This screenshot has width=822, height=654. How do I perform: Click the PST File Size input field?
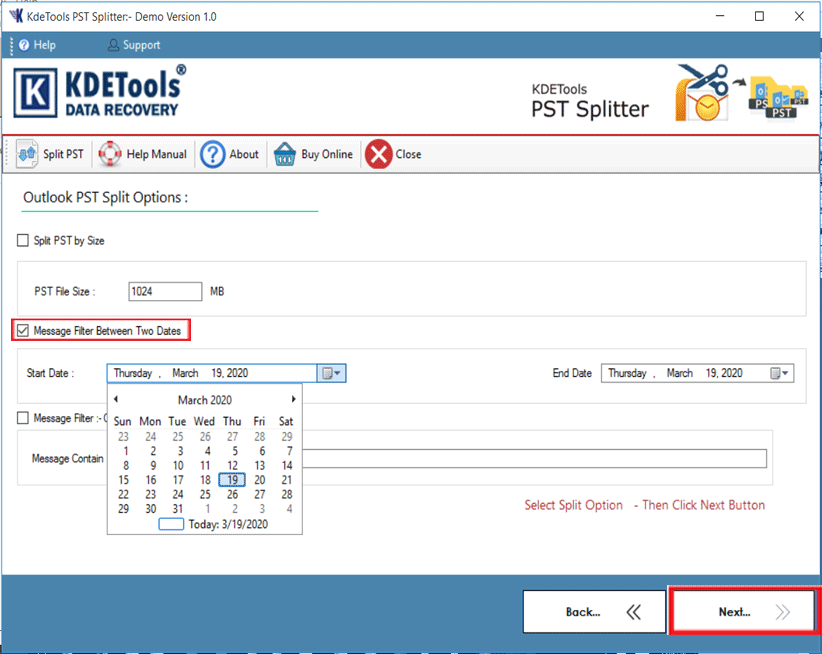click(x=165, y=291)
